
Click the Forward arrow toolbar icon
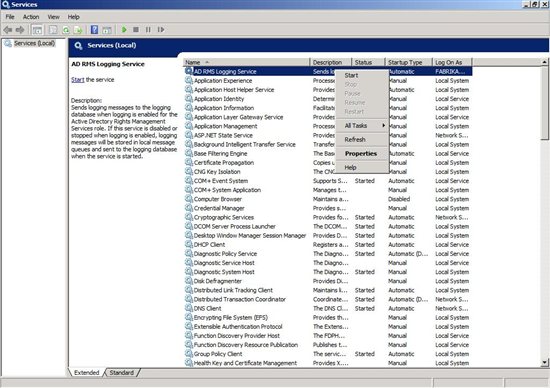point(20,30)
